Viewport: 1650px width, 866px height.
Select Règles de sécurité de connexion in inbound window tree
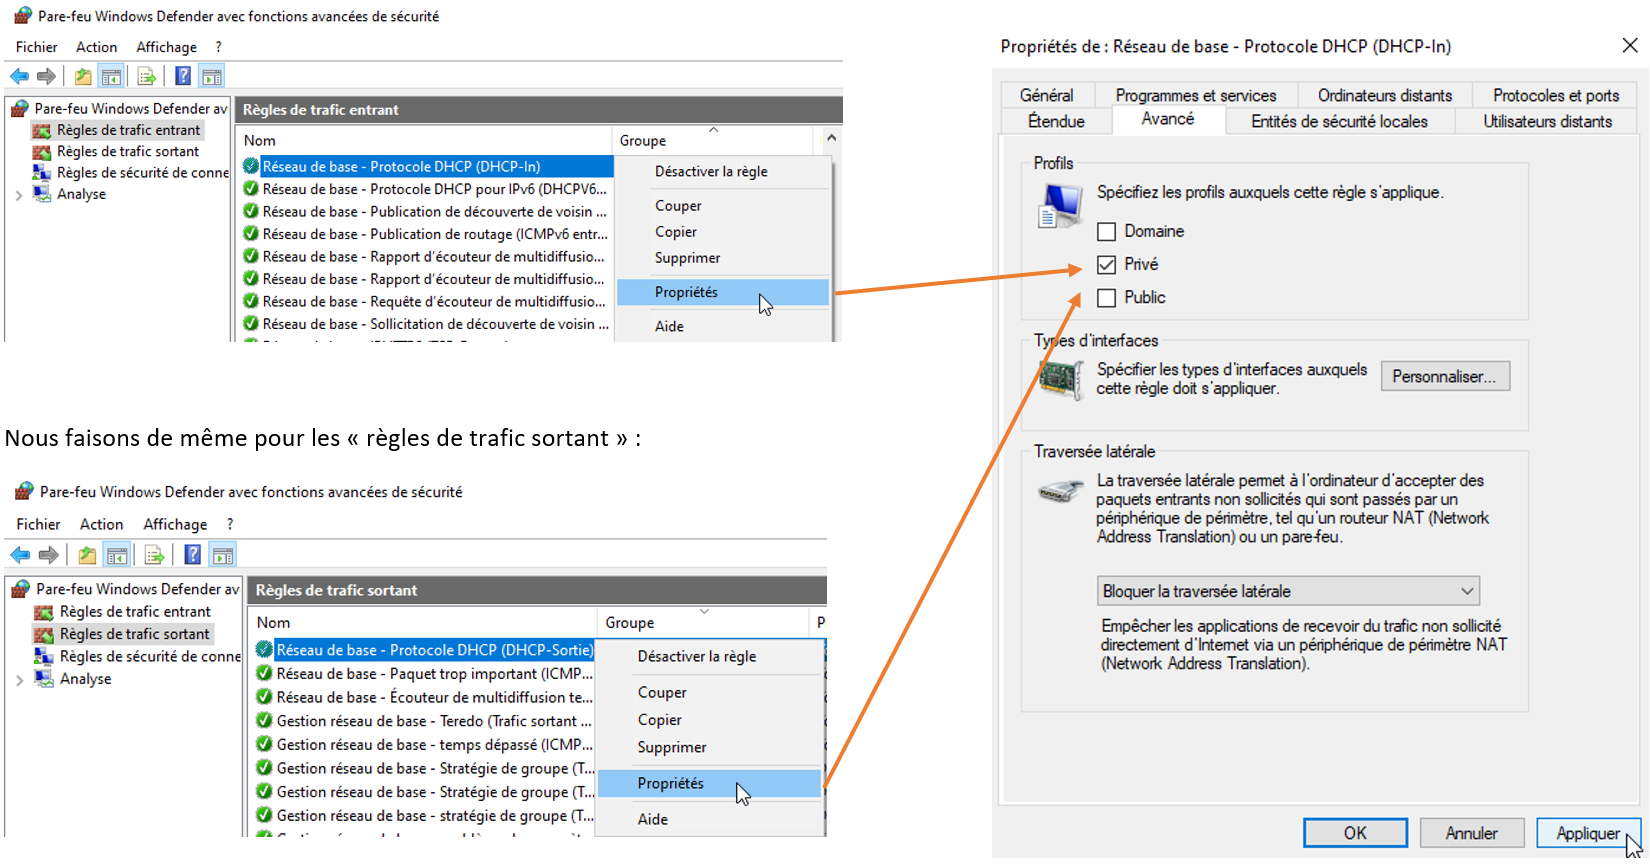(x=143, y=173)
